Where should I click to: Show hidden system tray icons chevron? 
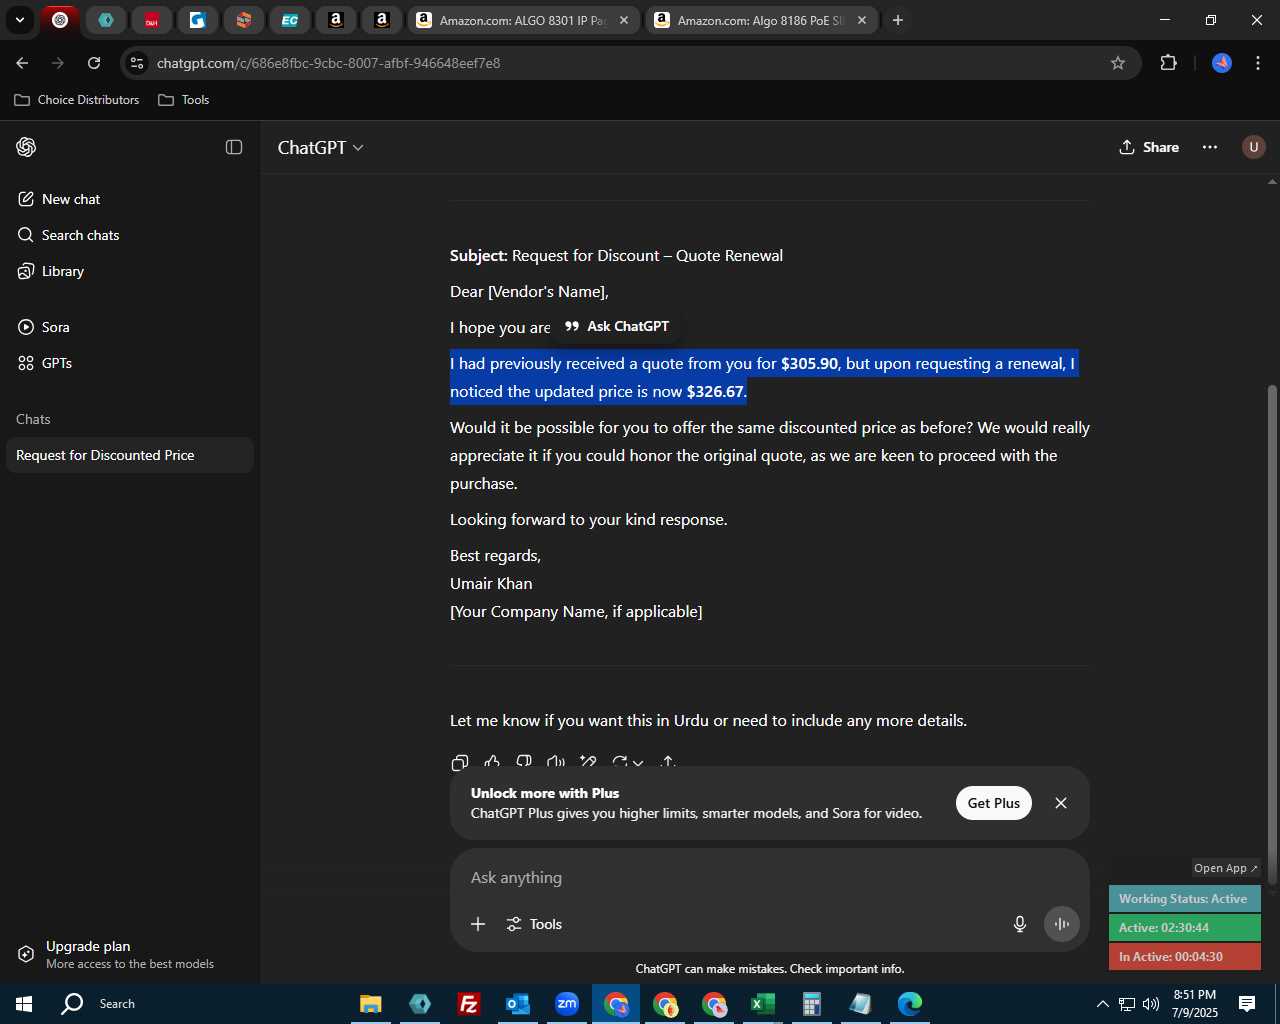(x=1102, y=1004)
